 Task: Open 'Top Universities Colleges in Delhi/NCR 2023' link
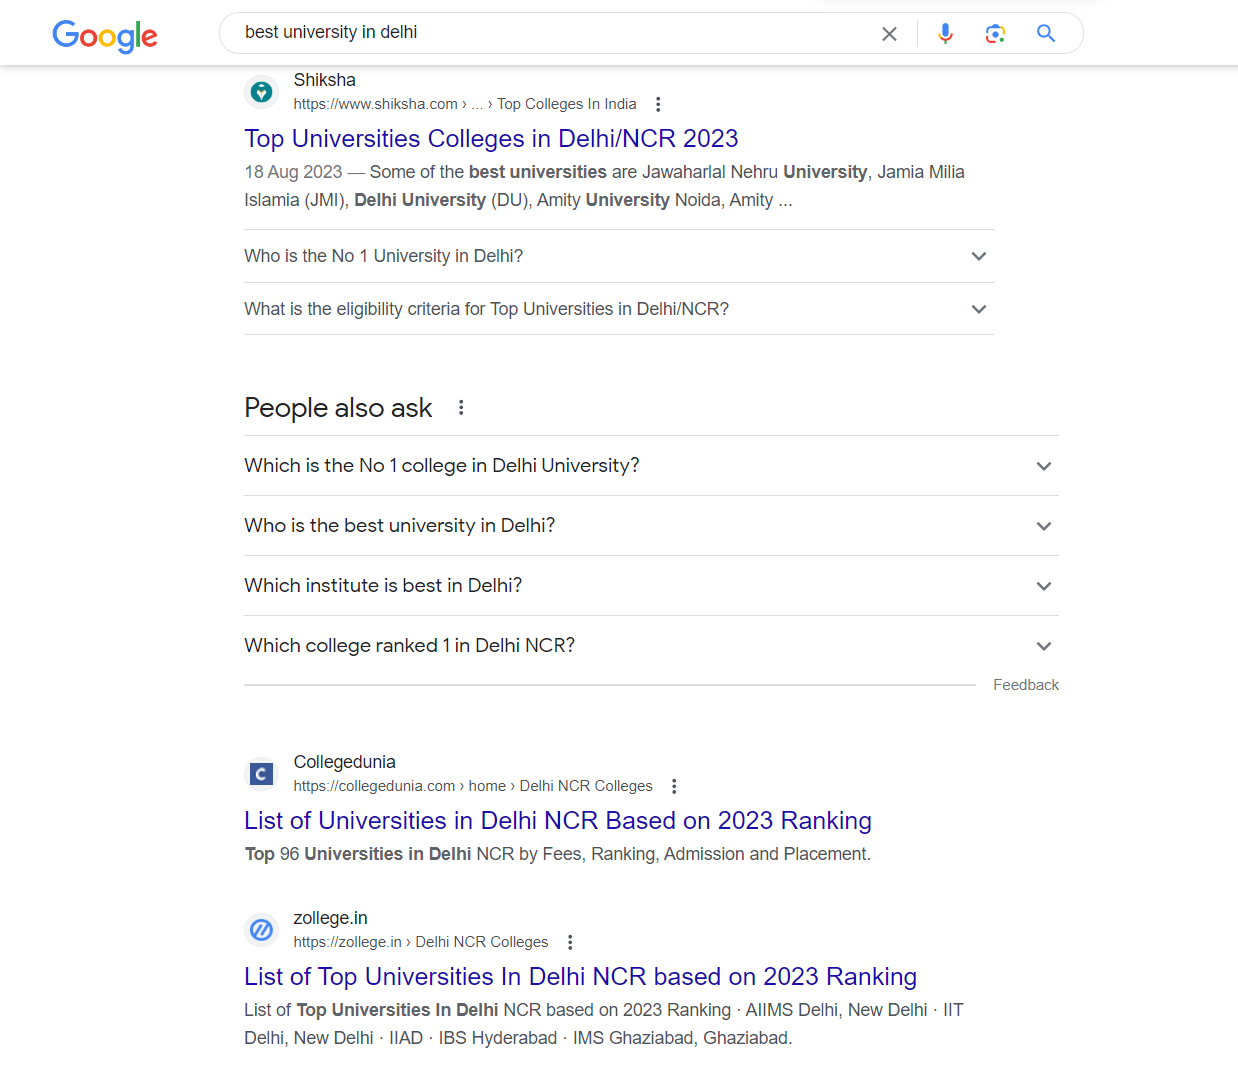click(491, 138)
